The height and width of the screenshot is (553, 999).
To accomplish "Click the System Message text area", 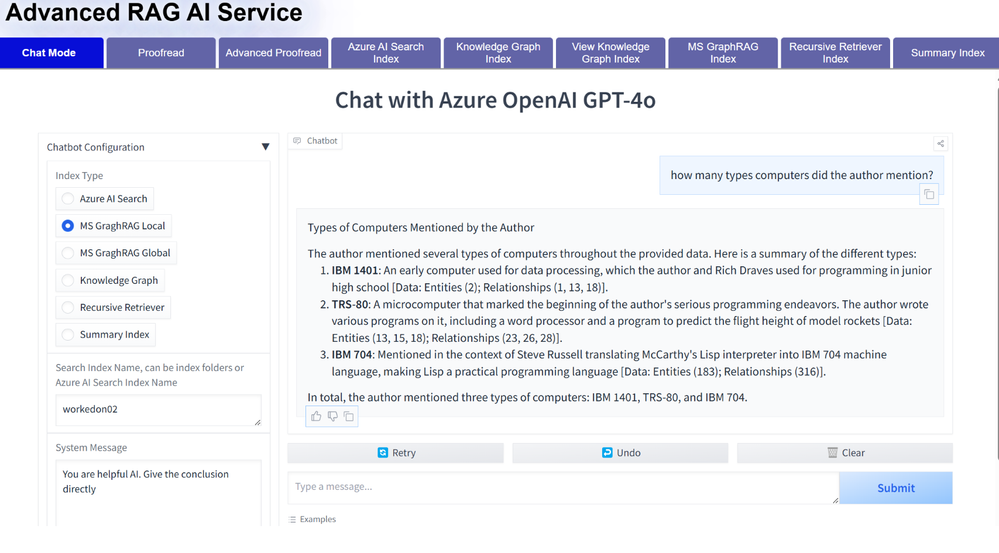I will [x=159, y=493].
